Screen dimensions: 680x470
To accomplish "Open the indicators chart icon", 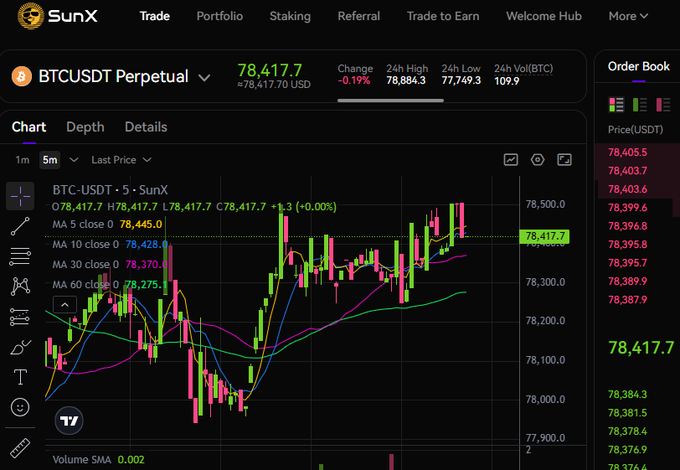I will click(511, 160).
